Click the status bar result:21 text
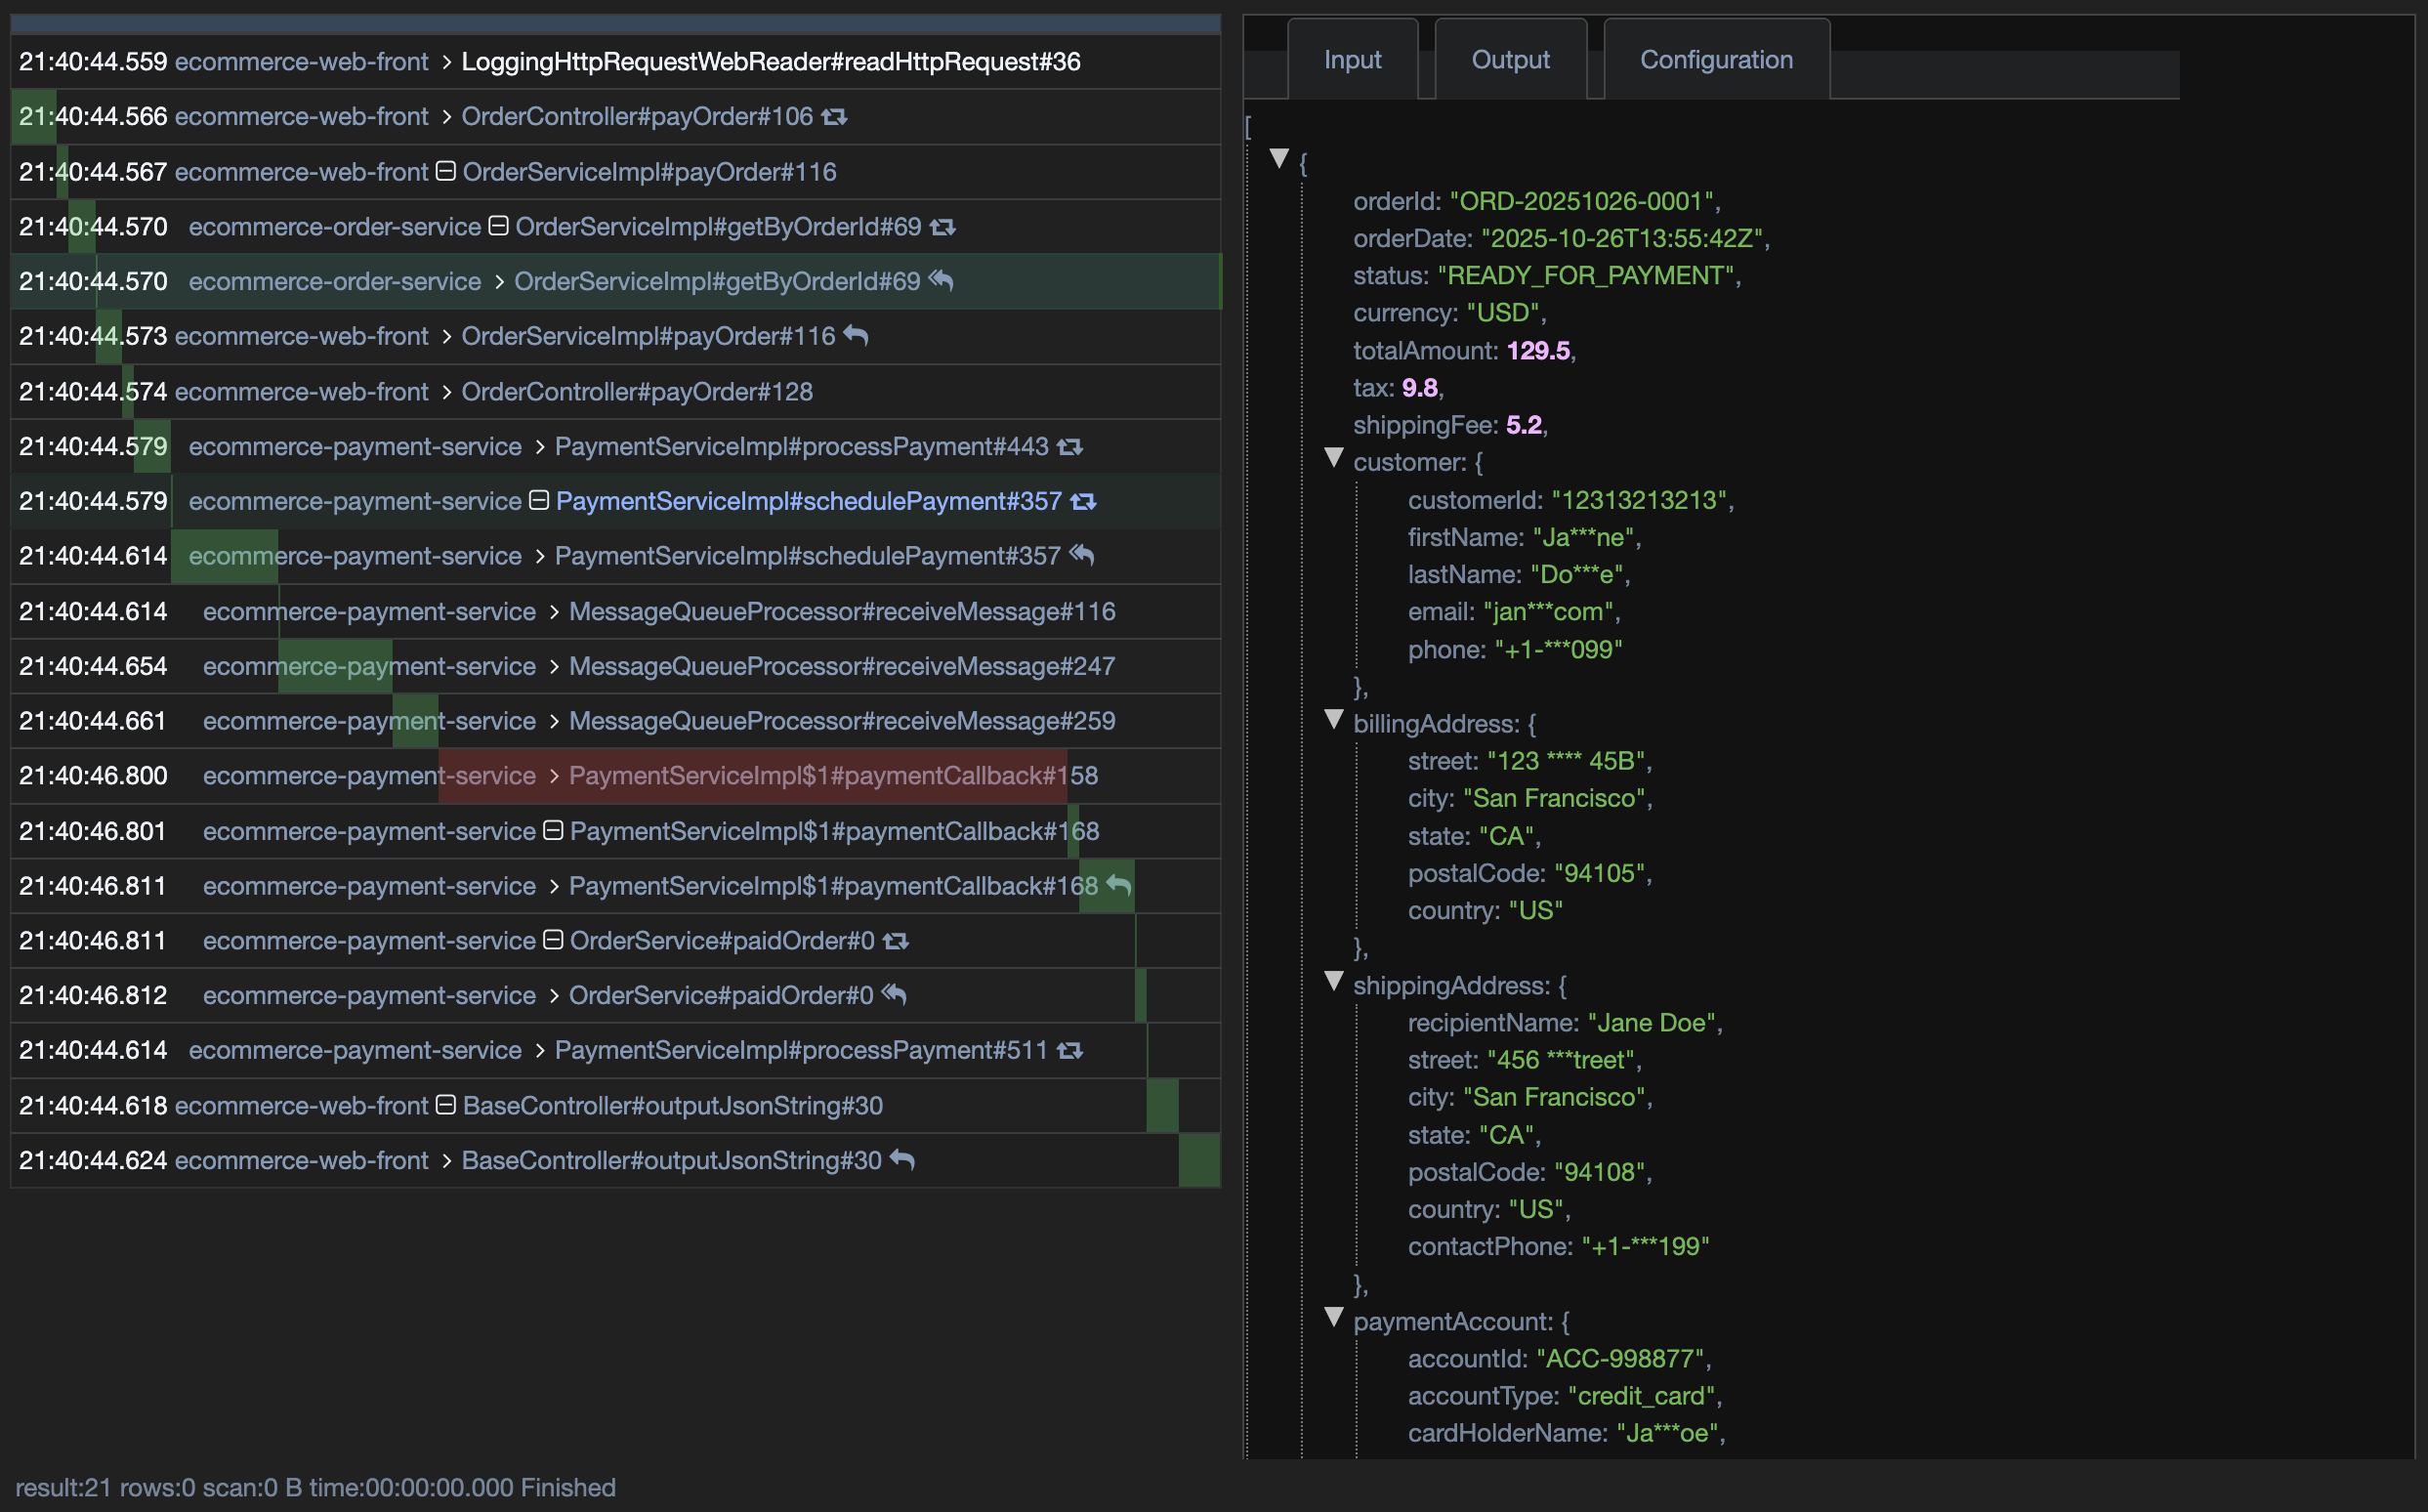The height and width of the screenshot is (1512, 2428). [63, 1488]
